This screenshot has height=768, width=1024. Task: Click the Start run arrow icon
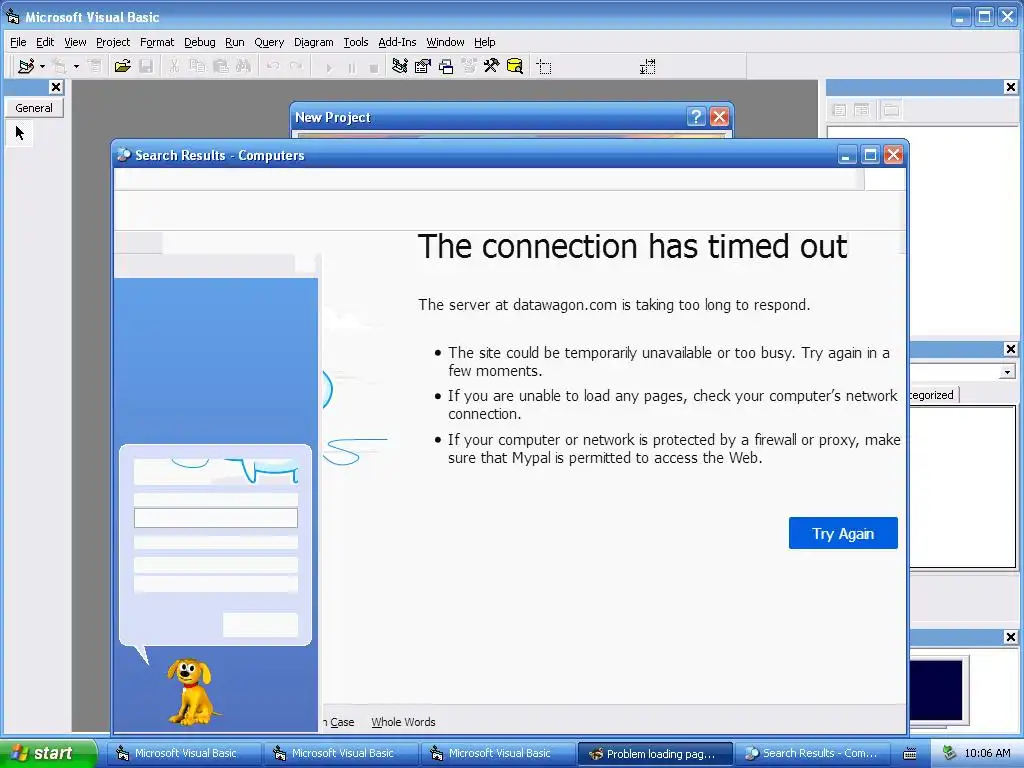(x=328, y=67)
